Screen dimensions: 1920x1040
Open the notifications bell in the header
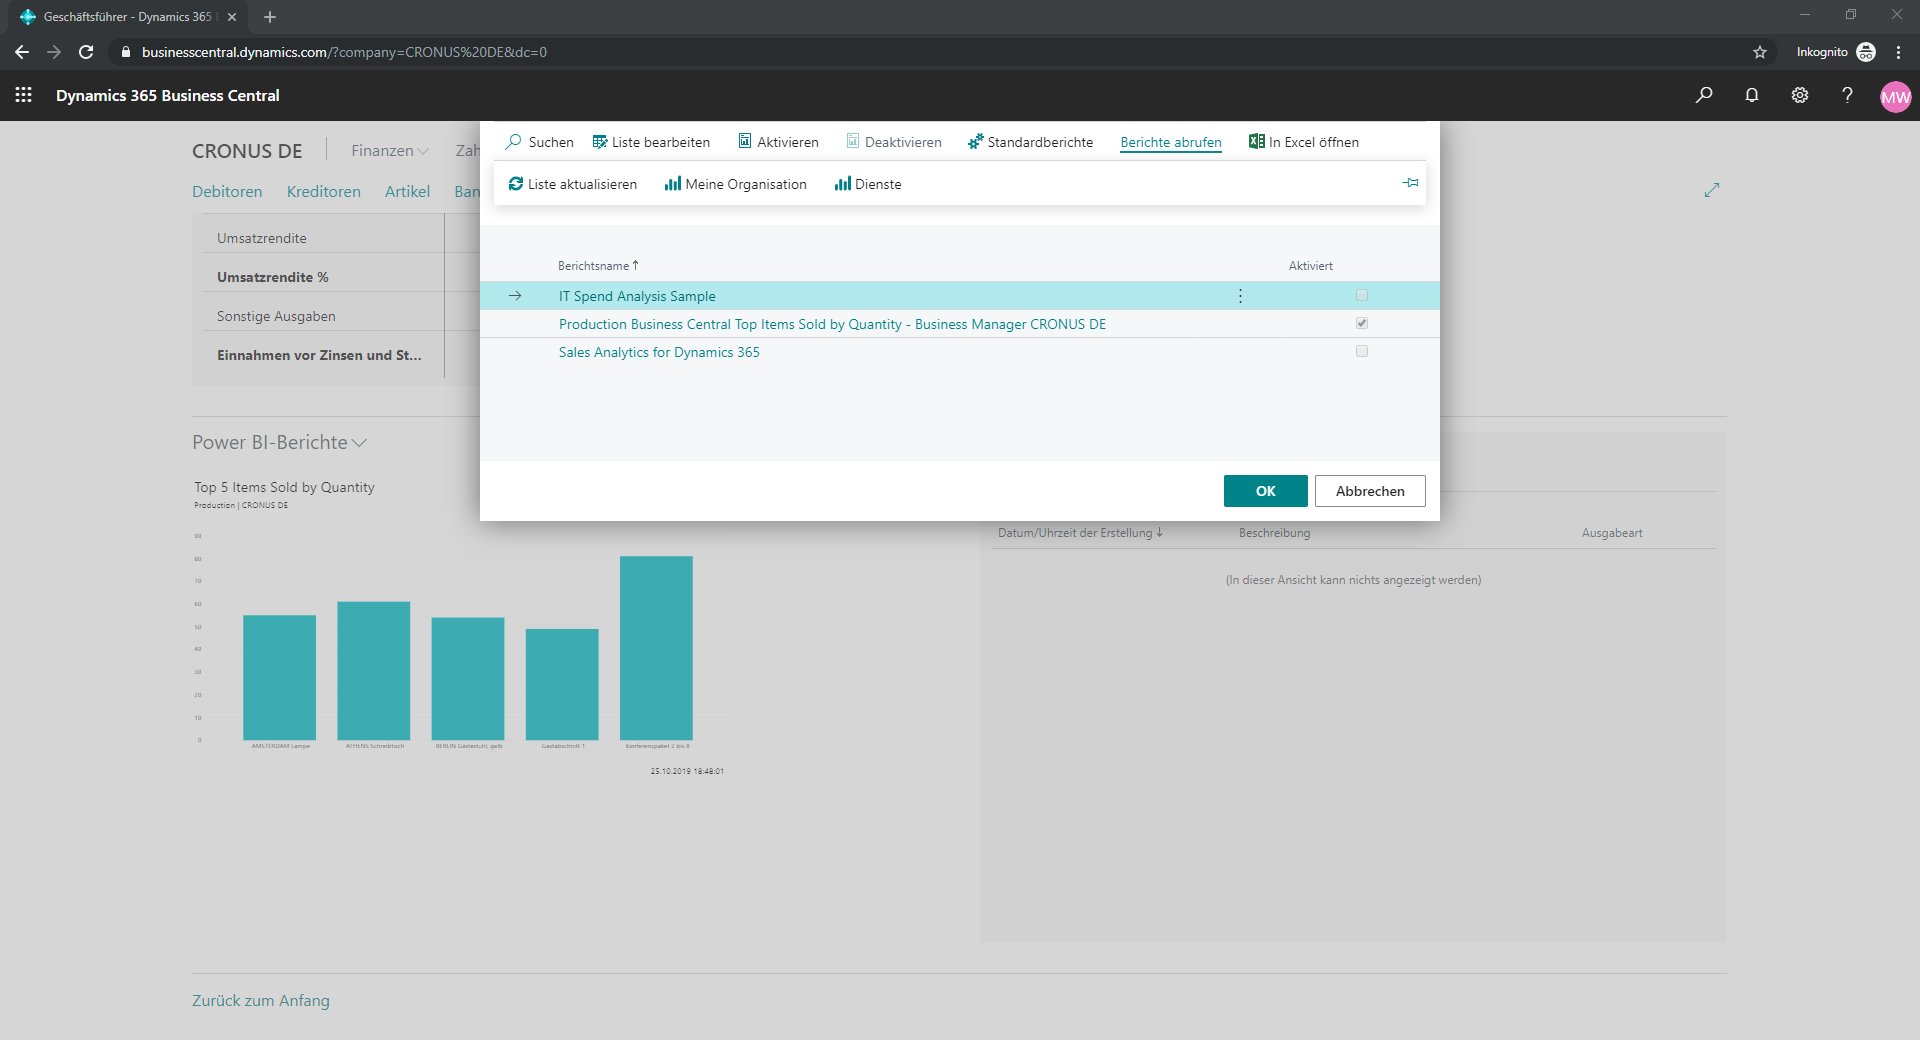pos(1752,95)
